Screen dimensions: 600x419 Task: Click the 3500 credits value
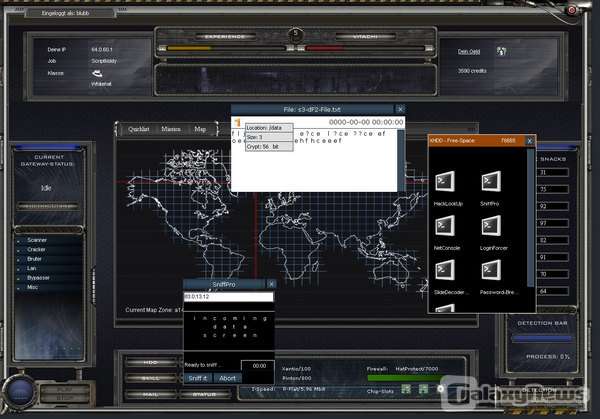tap(472, 71)
